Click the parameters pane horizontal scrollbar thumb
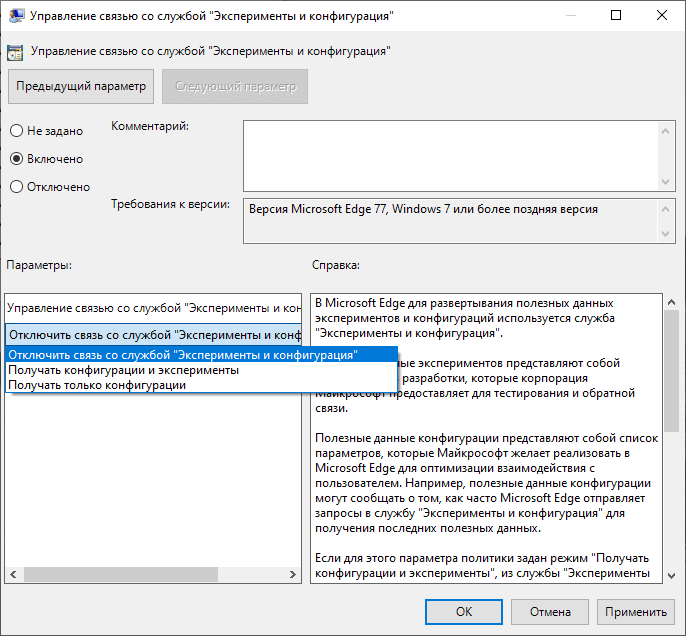686x636 pixels. [x=121, y=574]
